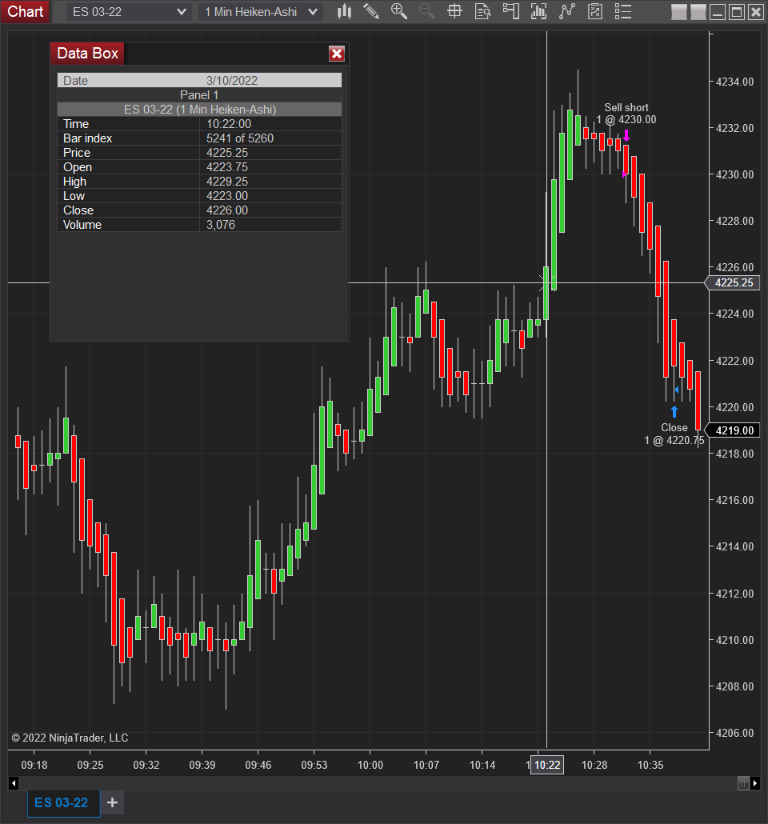Image resolution: width=768 pixels, height=824 pixels.
Task: Select the Cross Hair cursor icon
Action: pyautogui.click(x=455, y=12)
